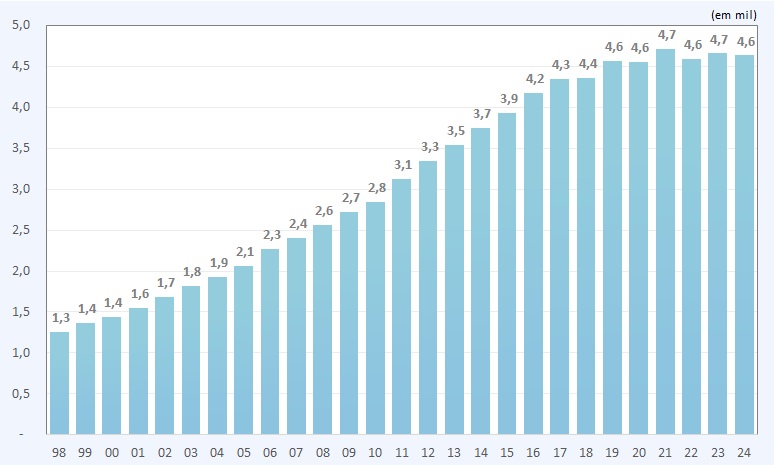Select the 2,6 data label
774x465 pixels.
(x=324, y=211)
